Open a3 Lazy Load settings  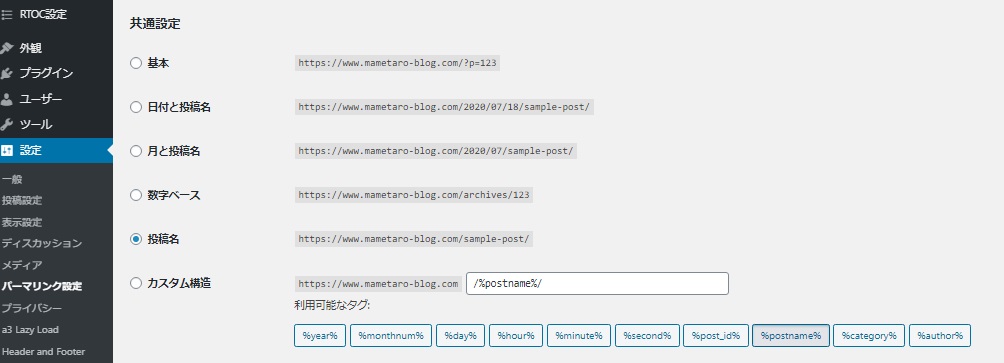30,330
